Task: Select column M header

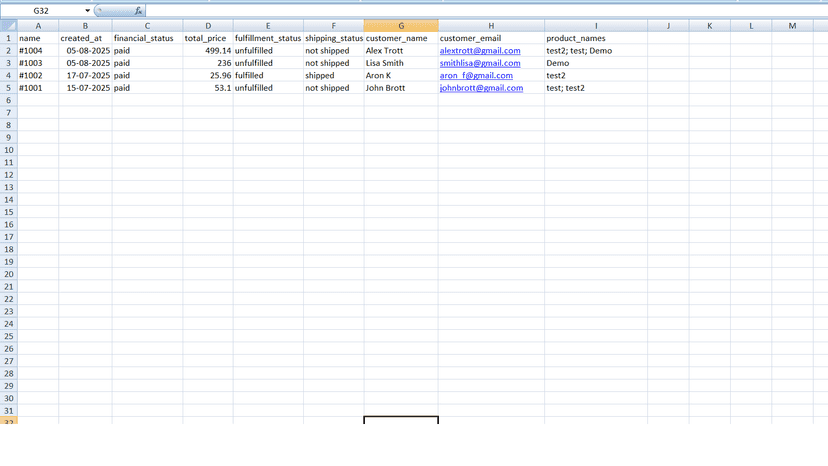Action: [x=792, y=25]
